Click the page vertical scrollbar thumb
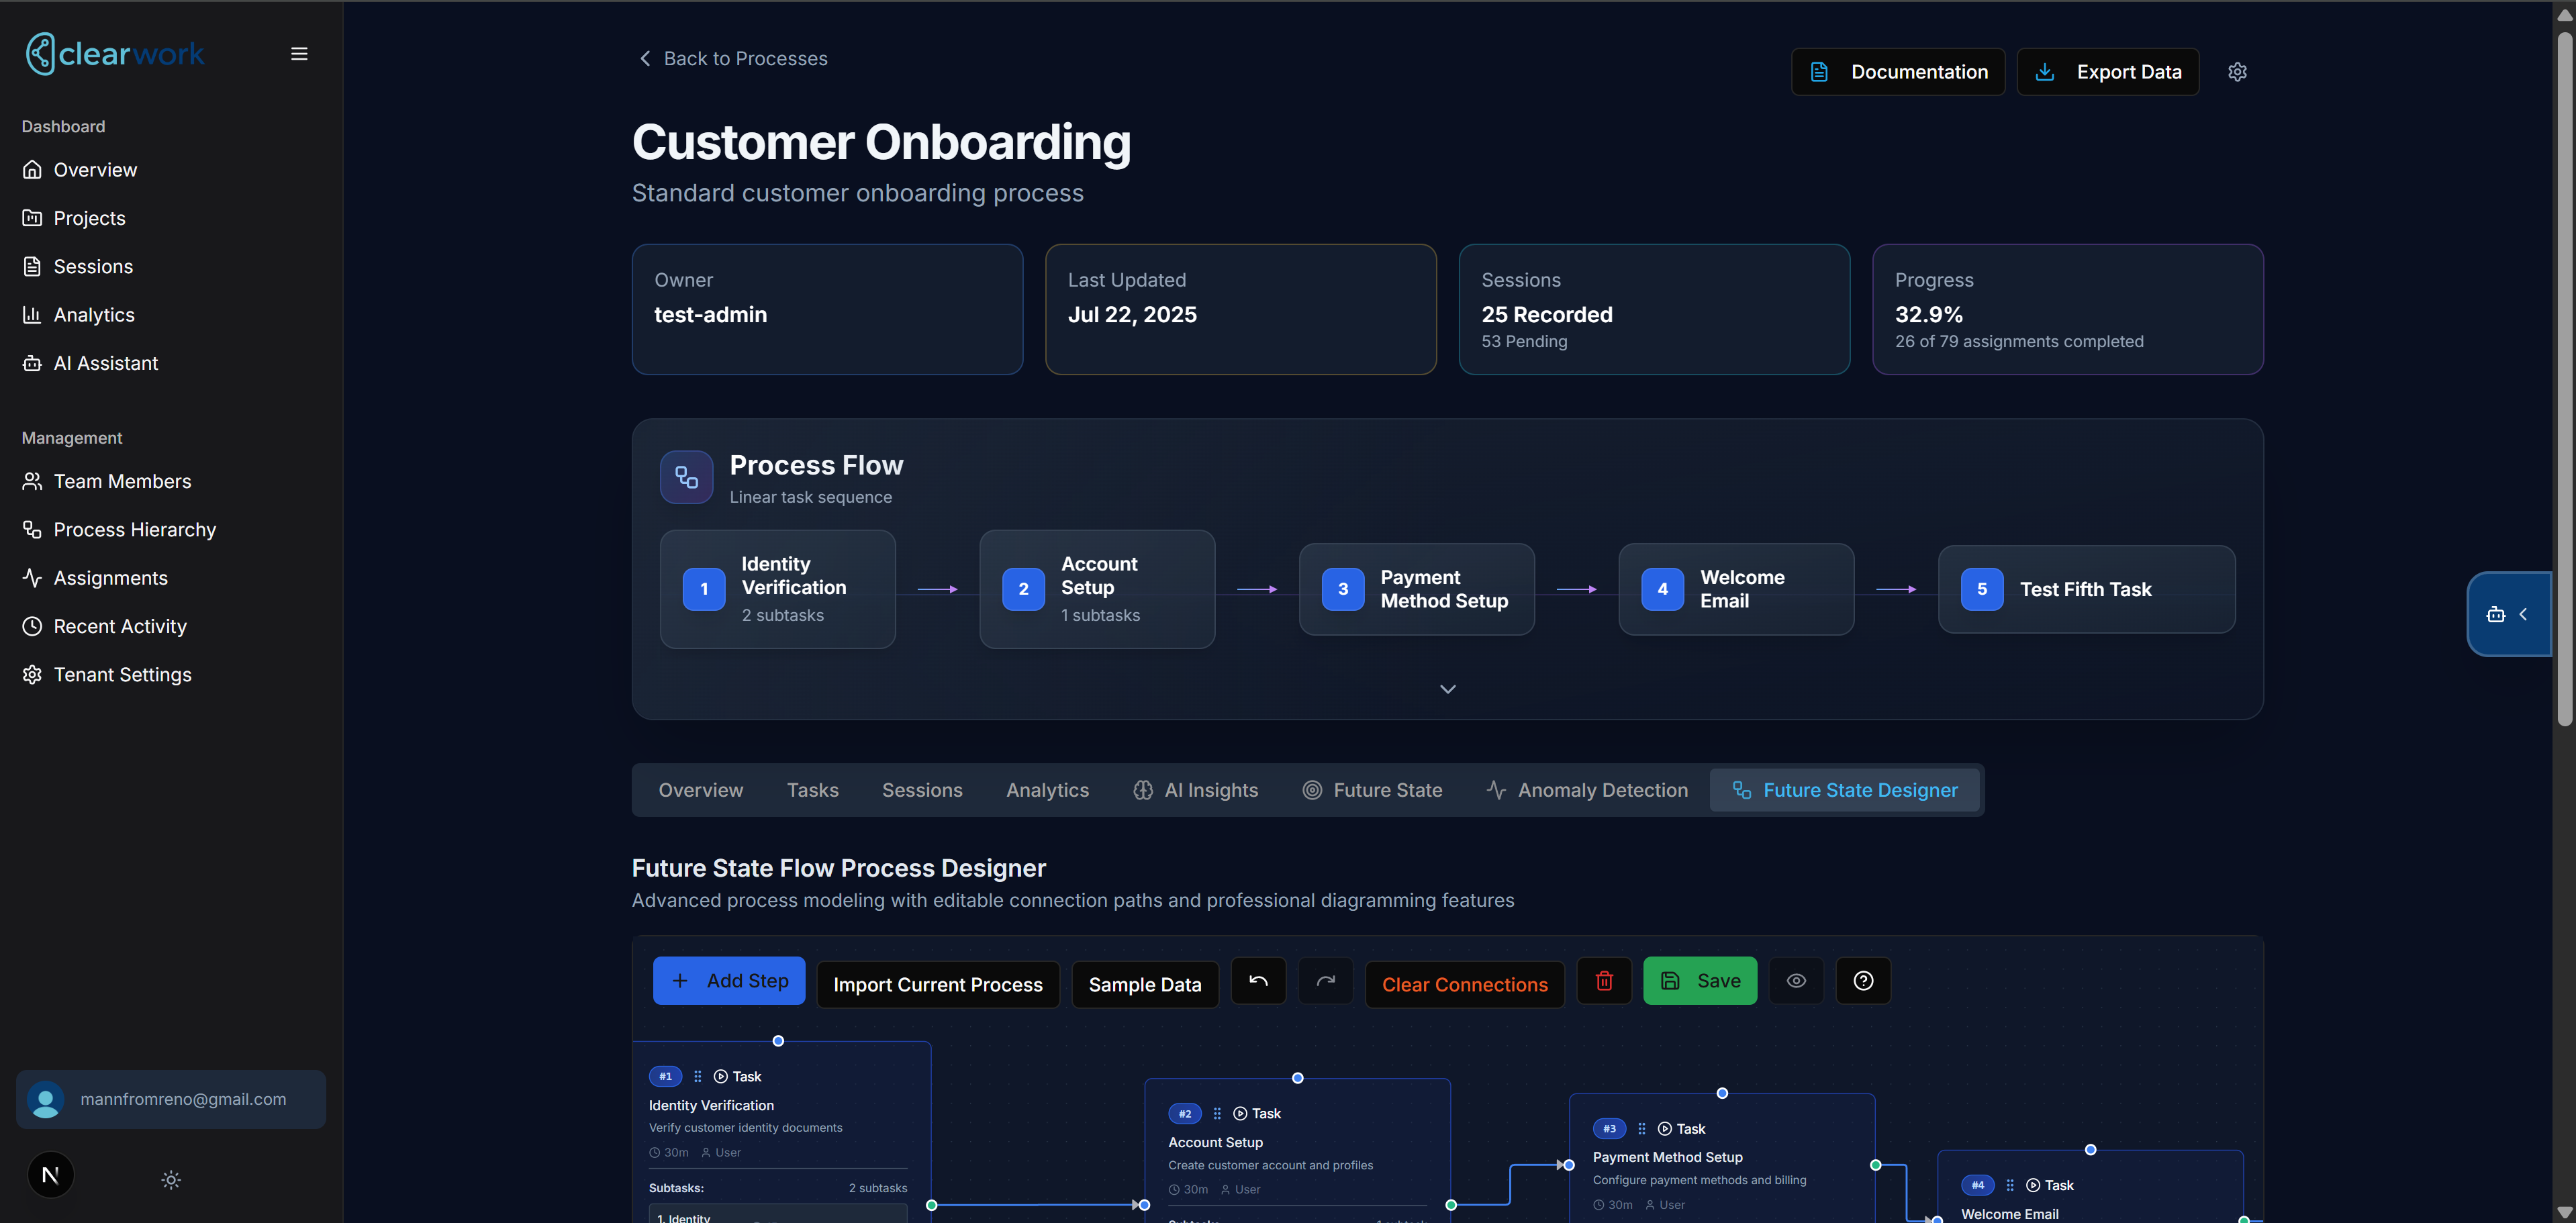This screenshot has height=1223, width=2576. 2564,380
